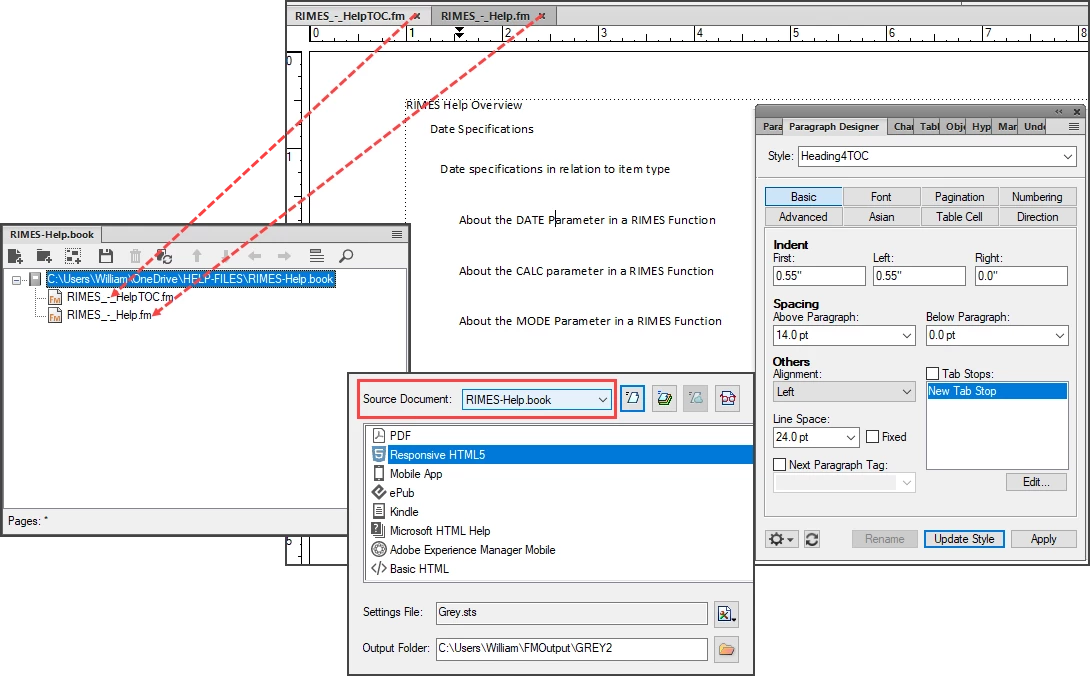Click the magnifier search icon in book panel
Image resolution: width=1090 pixels, height=676 pixels.
click(345, 256)
